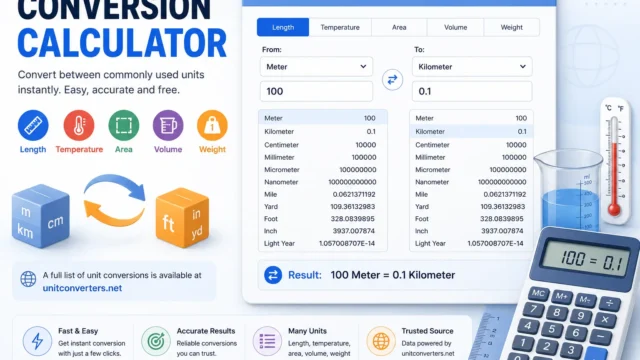Select Centimeter in the From unit list
This screenshot has height=360, width=640.
coord(322,145)
